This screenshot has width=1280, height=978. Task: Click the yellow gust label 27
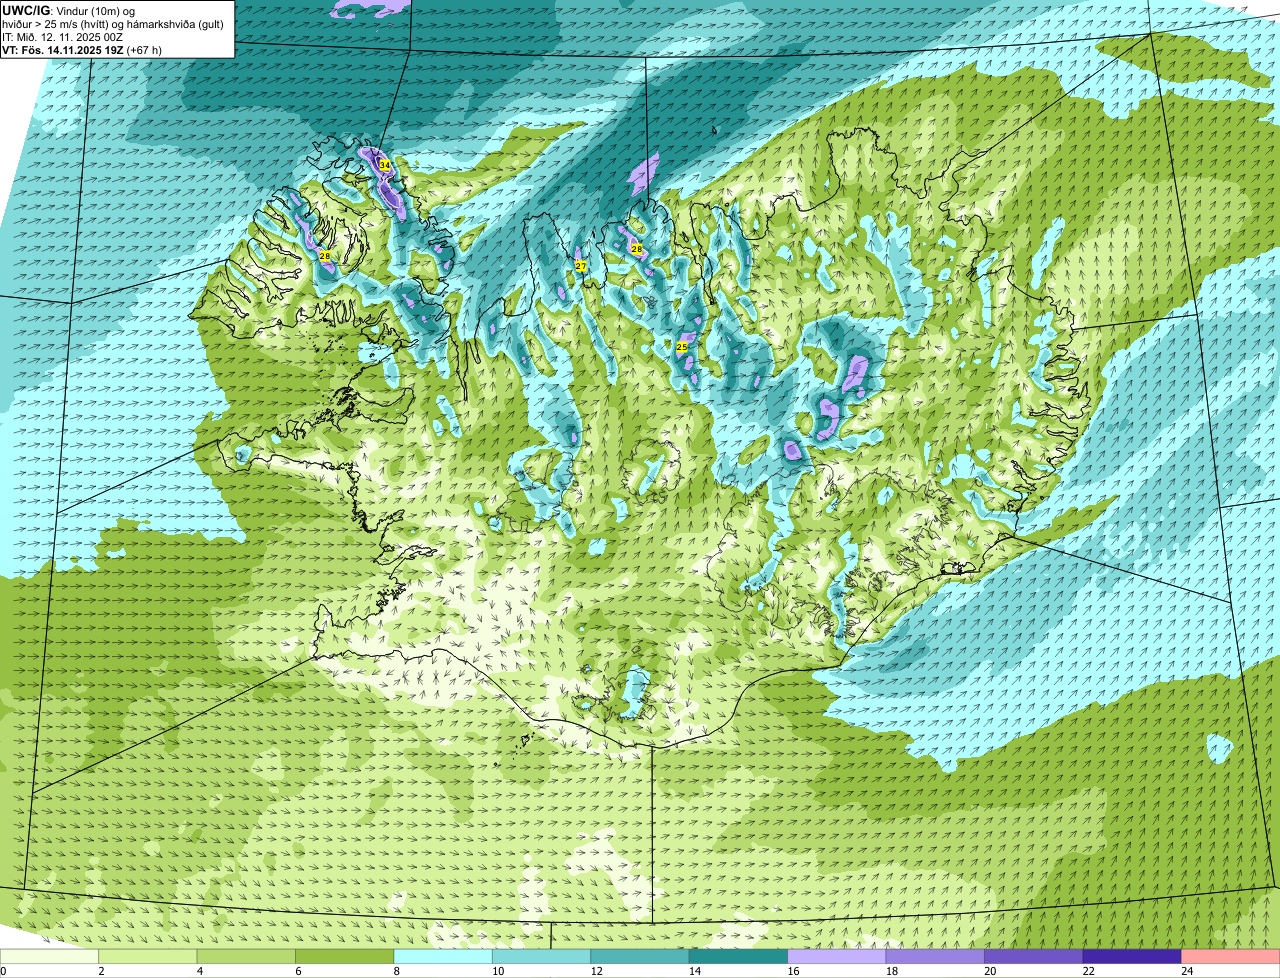(x=581, y=266)
